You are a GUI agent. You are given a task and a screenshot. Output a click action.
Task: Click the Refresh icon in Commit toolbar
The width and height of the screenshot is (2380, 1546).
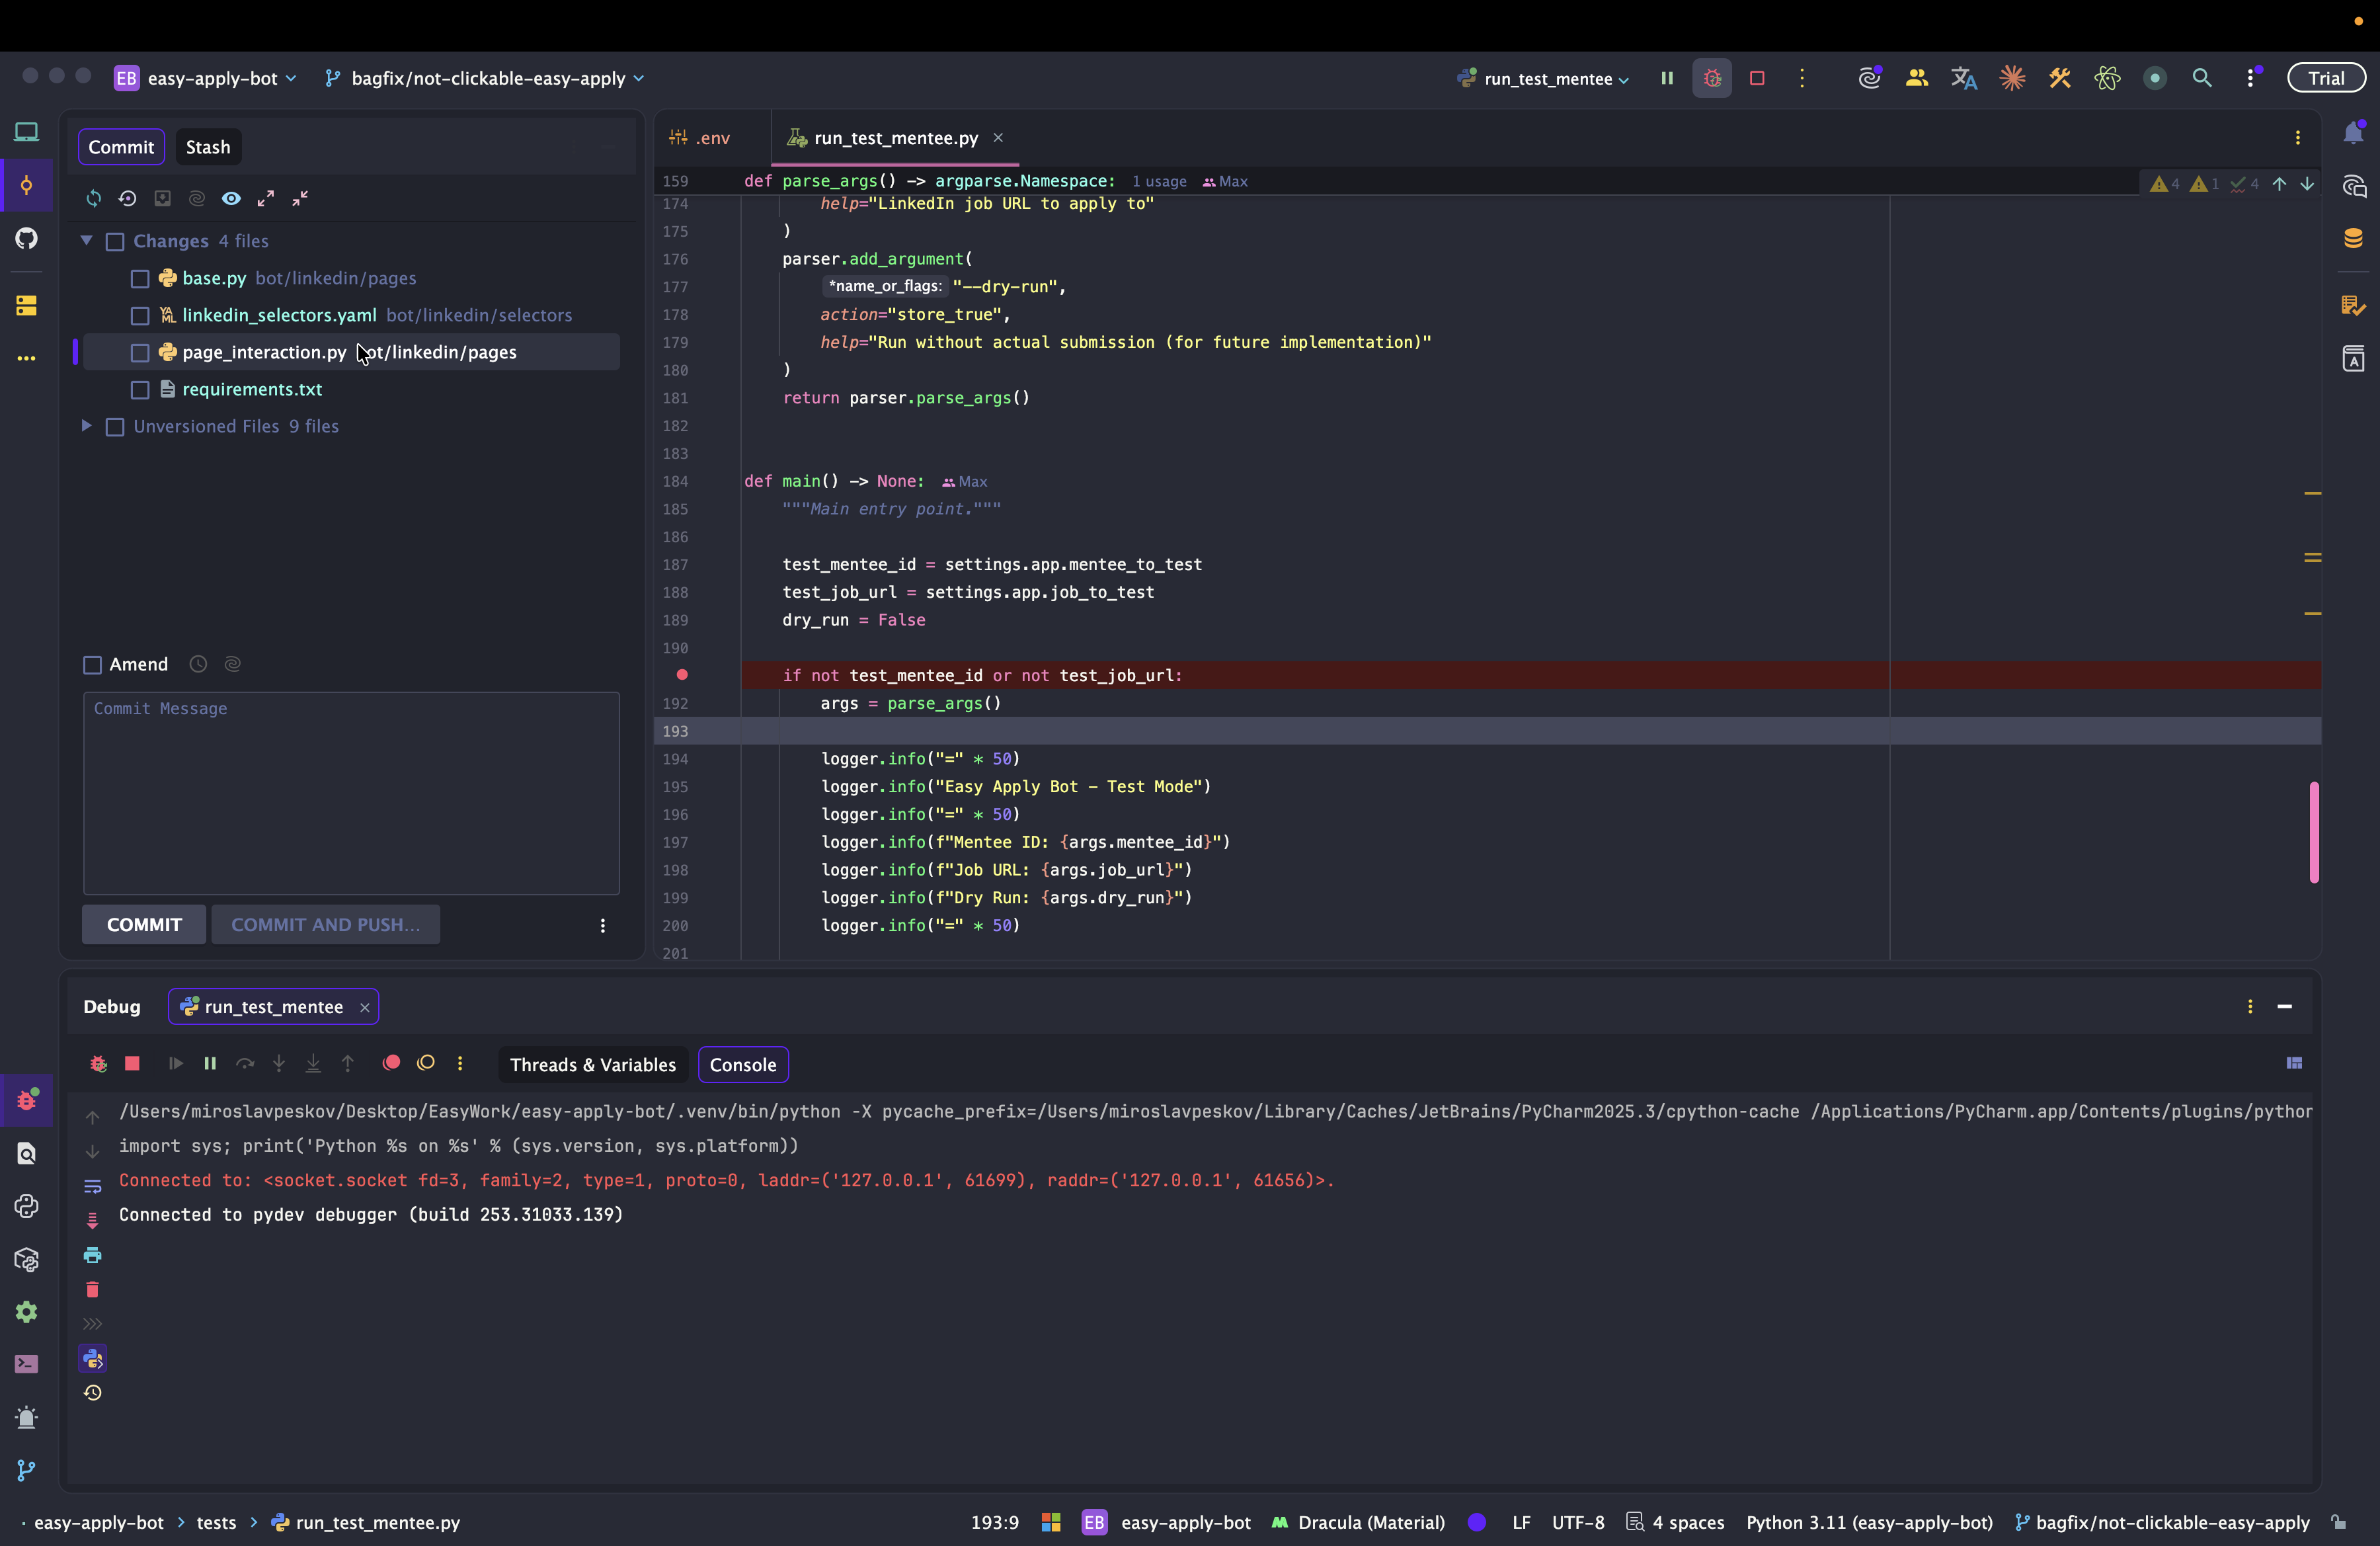tap(93, 198)
